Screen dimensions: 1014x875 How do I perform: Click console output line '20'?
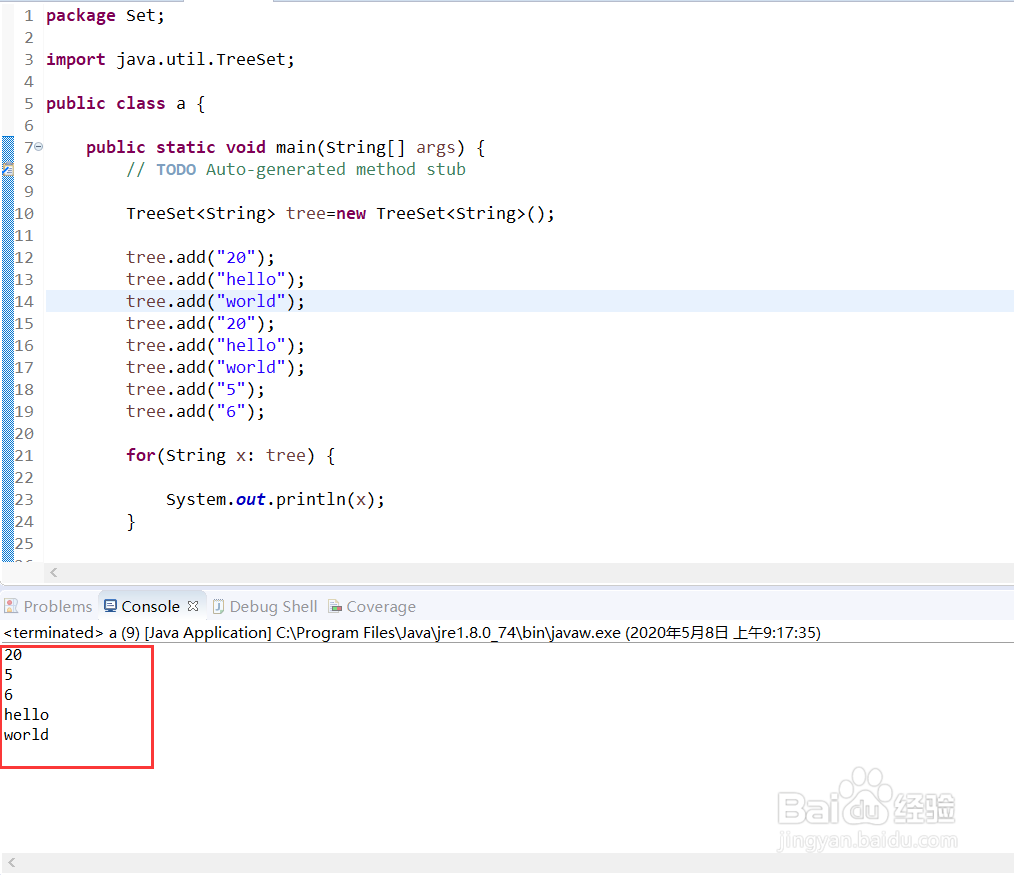(13, 655)
